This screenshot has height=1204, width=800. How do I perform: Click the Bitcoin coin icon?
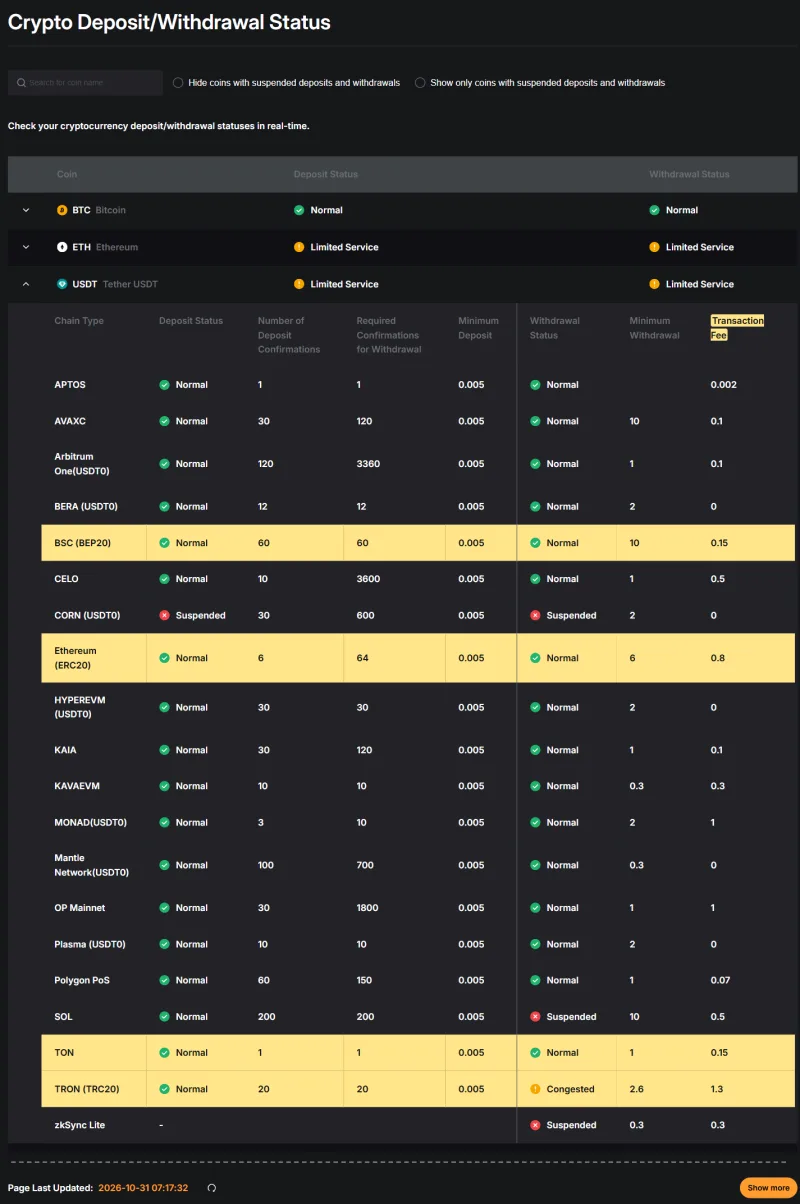(62, 210)
